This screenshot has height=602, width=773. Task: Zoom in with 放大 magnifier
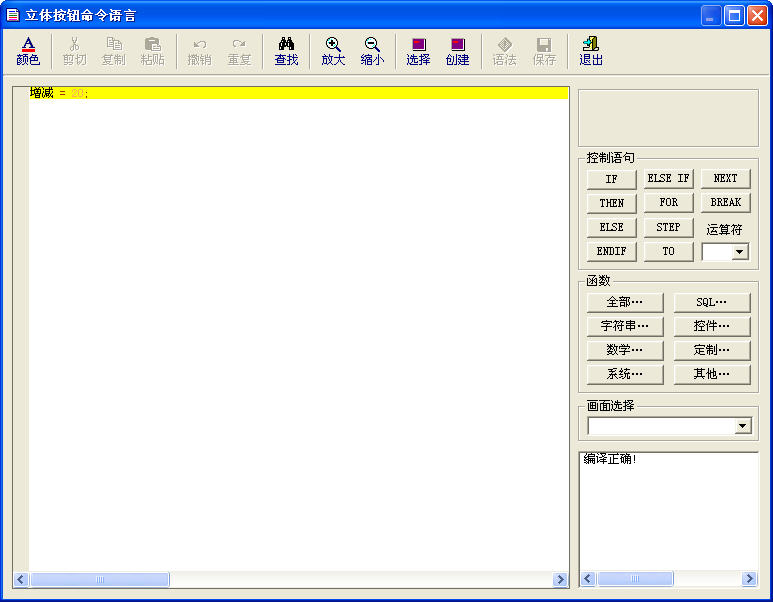(333, 51)
